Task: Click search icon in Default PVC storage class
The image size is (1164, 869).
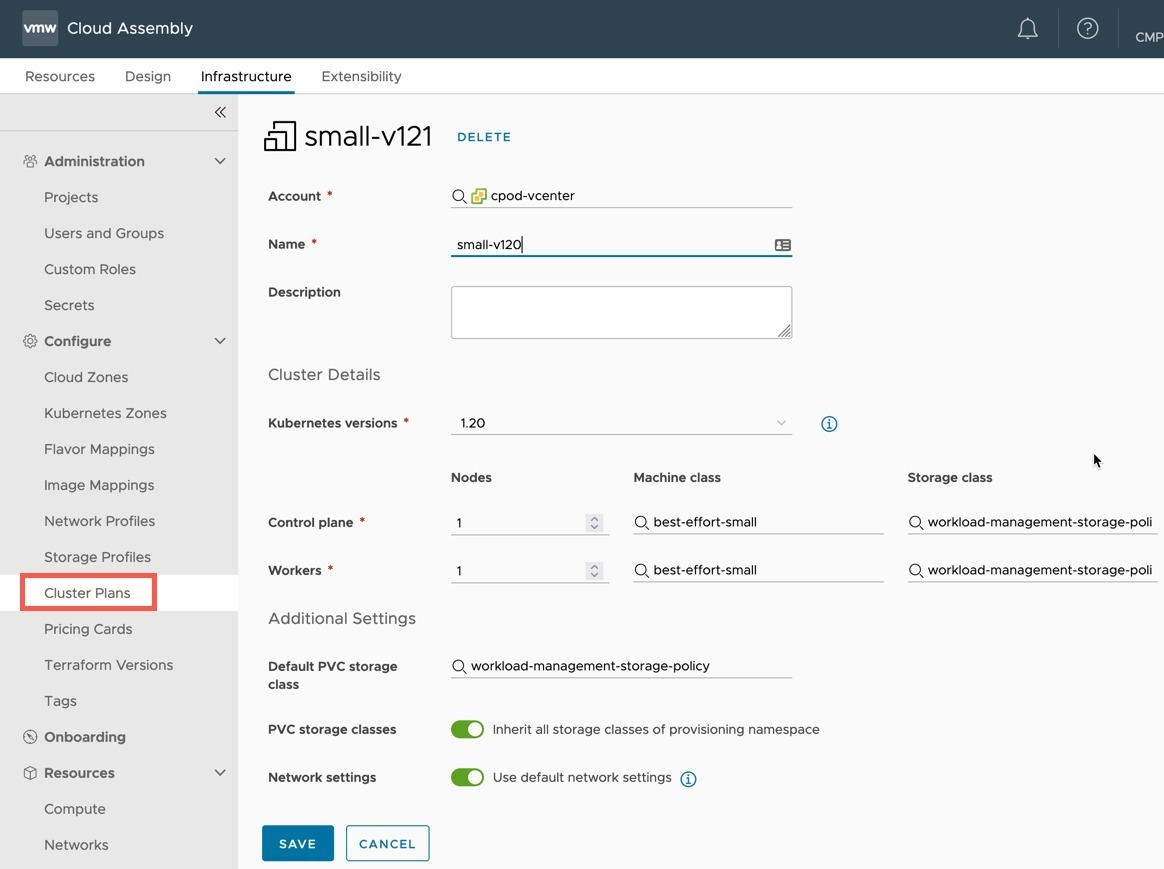Action: (459, 666)
